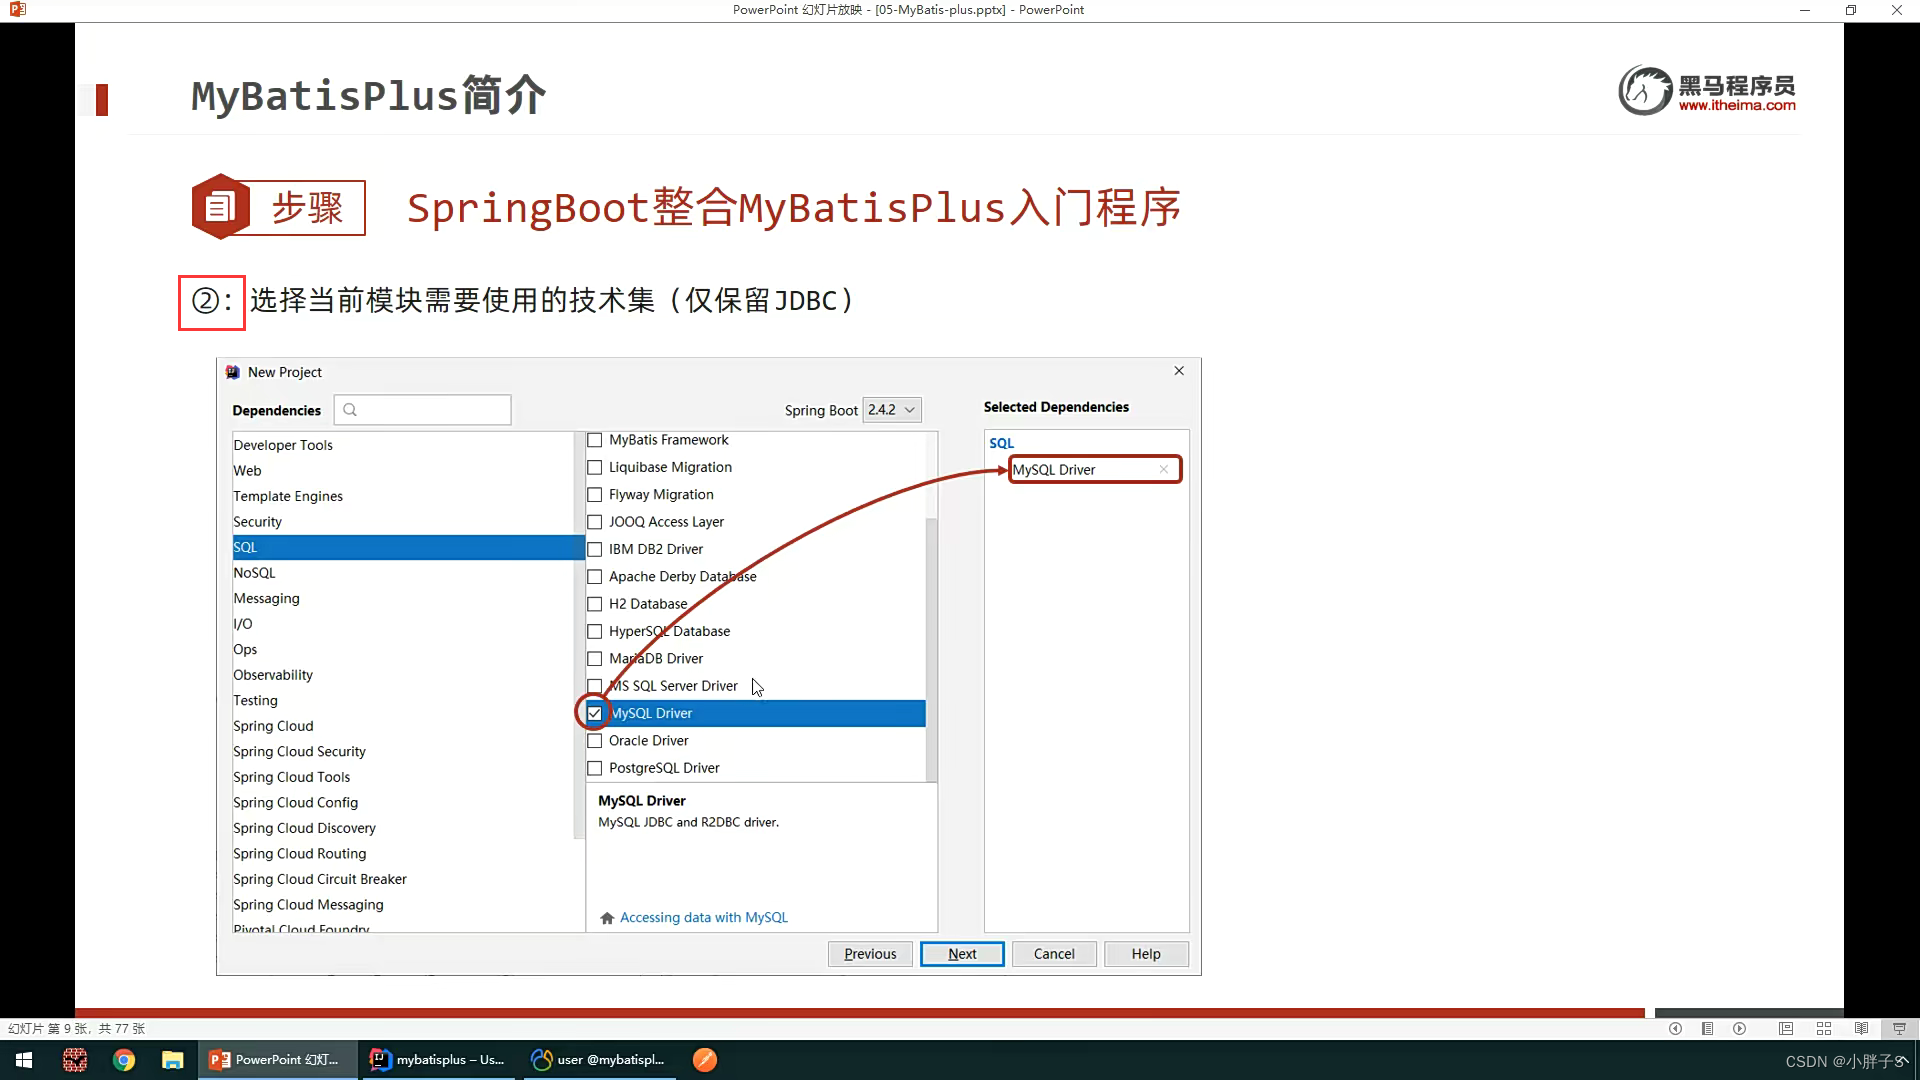
Task: Click the search magnifier in the Dependencies field
Action: pos(350,410)
